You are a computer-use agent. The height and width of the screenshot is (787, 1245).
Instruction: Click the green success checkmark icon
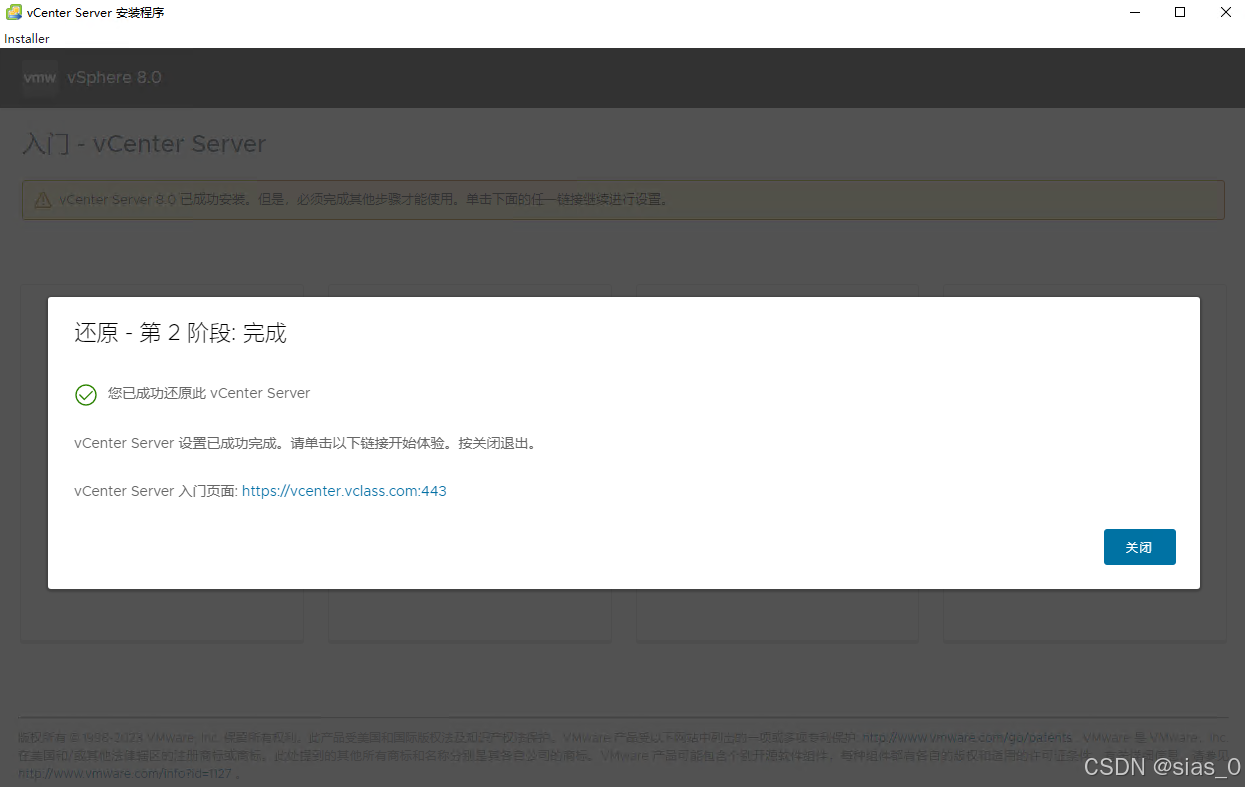(x=86, y=394)
